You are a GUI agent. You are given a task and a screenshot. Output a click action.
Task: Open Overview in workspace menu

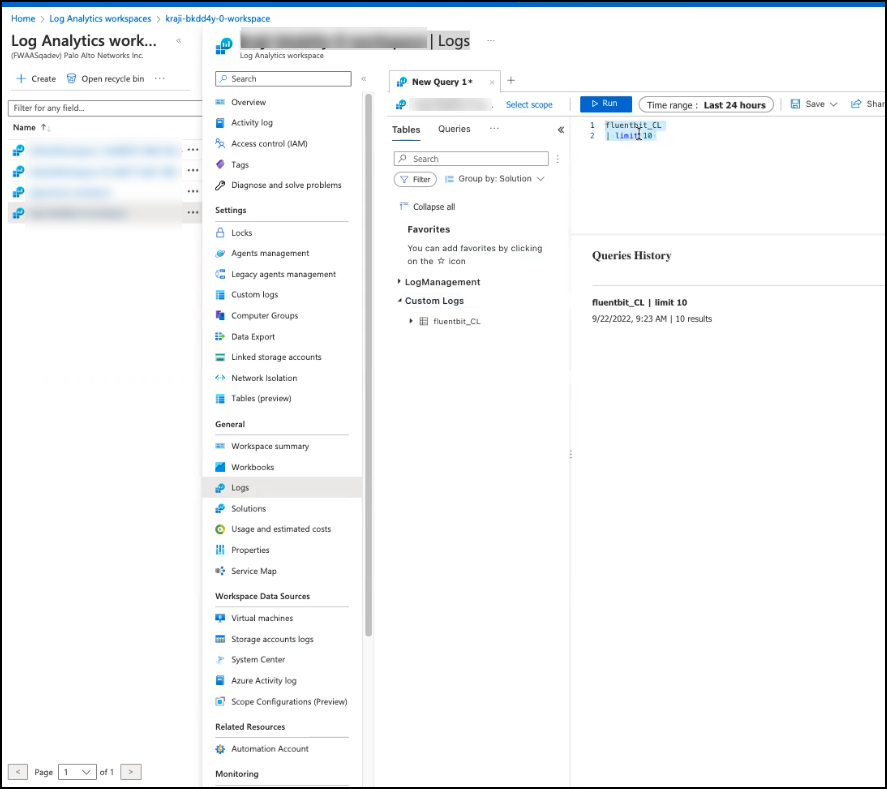[248, 102]
